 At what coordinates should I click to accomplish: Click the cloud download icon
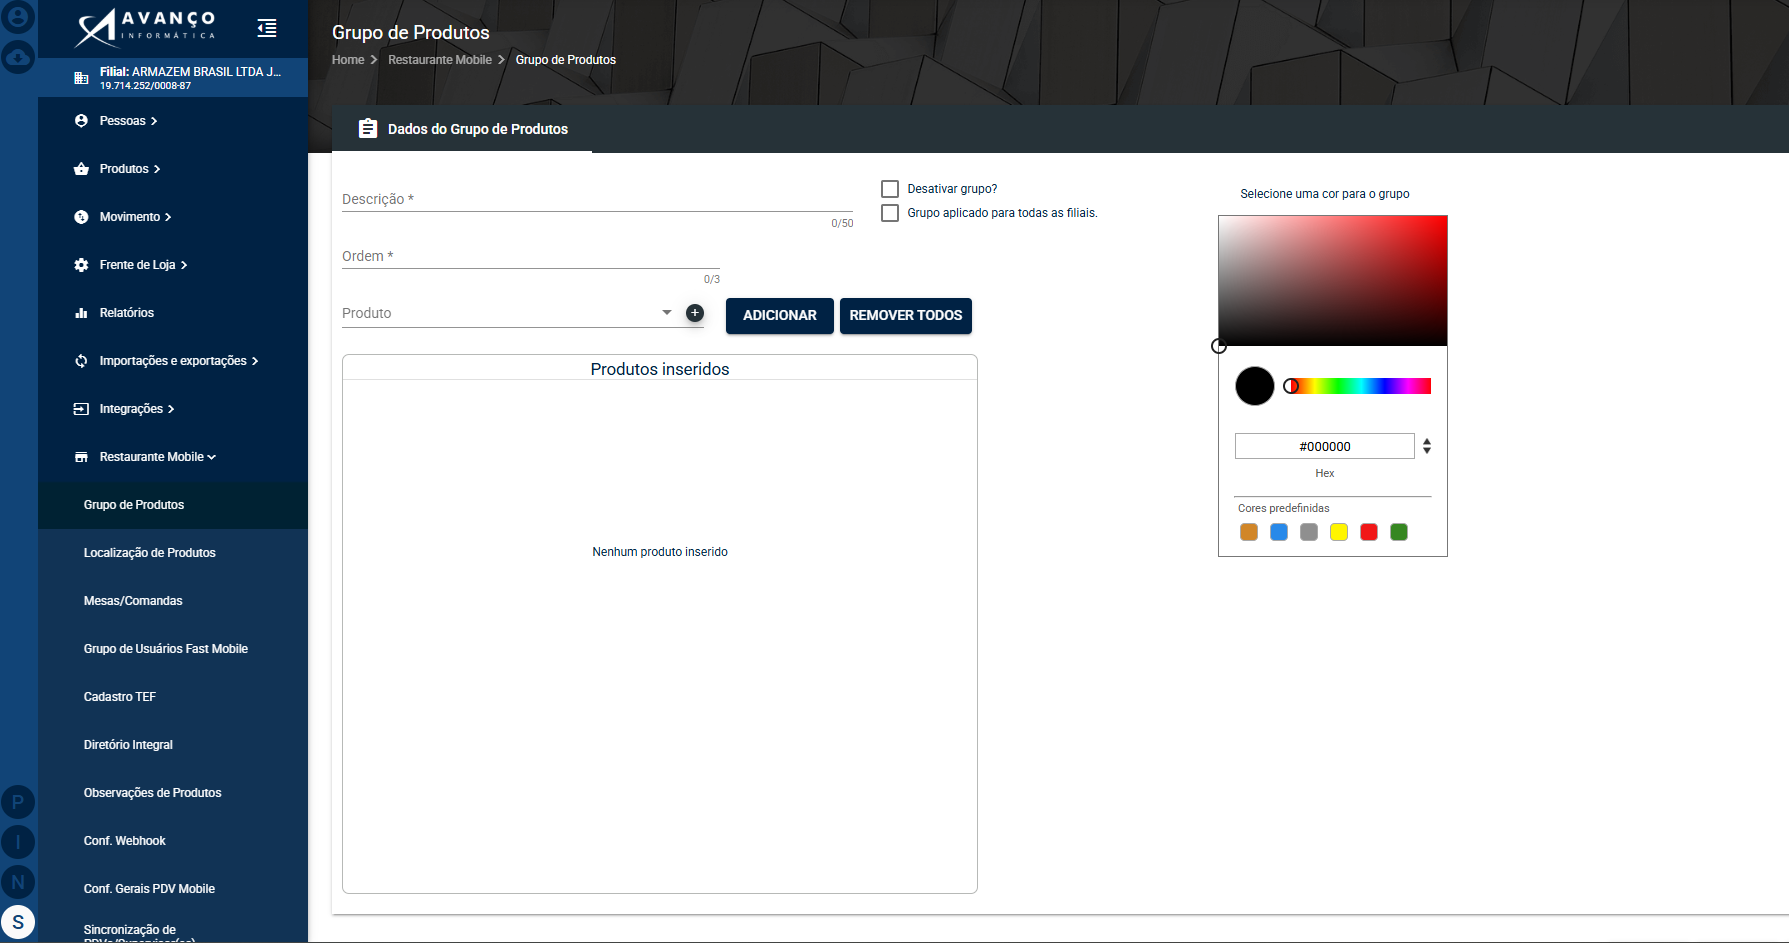tap(18, 57)
